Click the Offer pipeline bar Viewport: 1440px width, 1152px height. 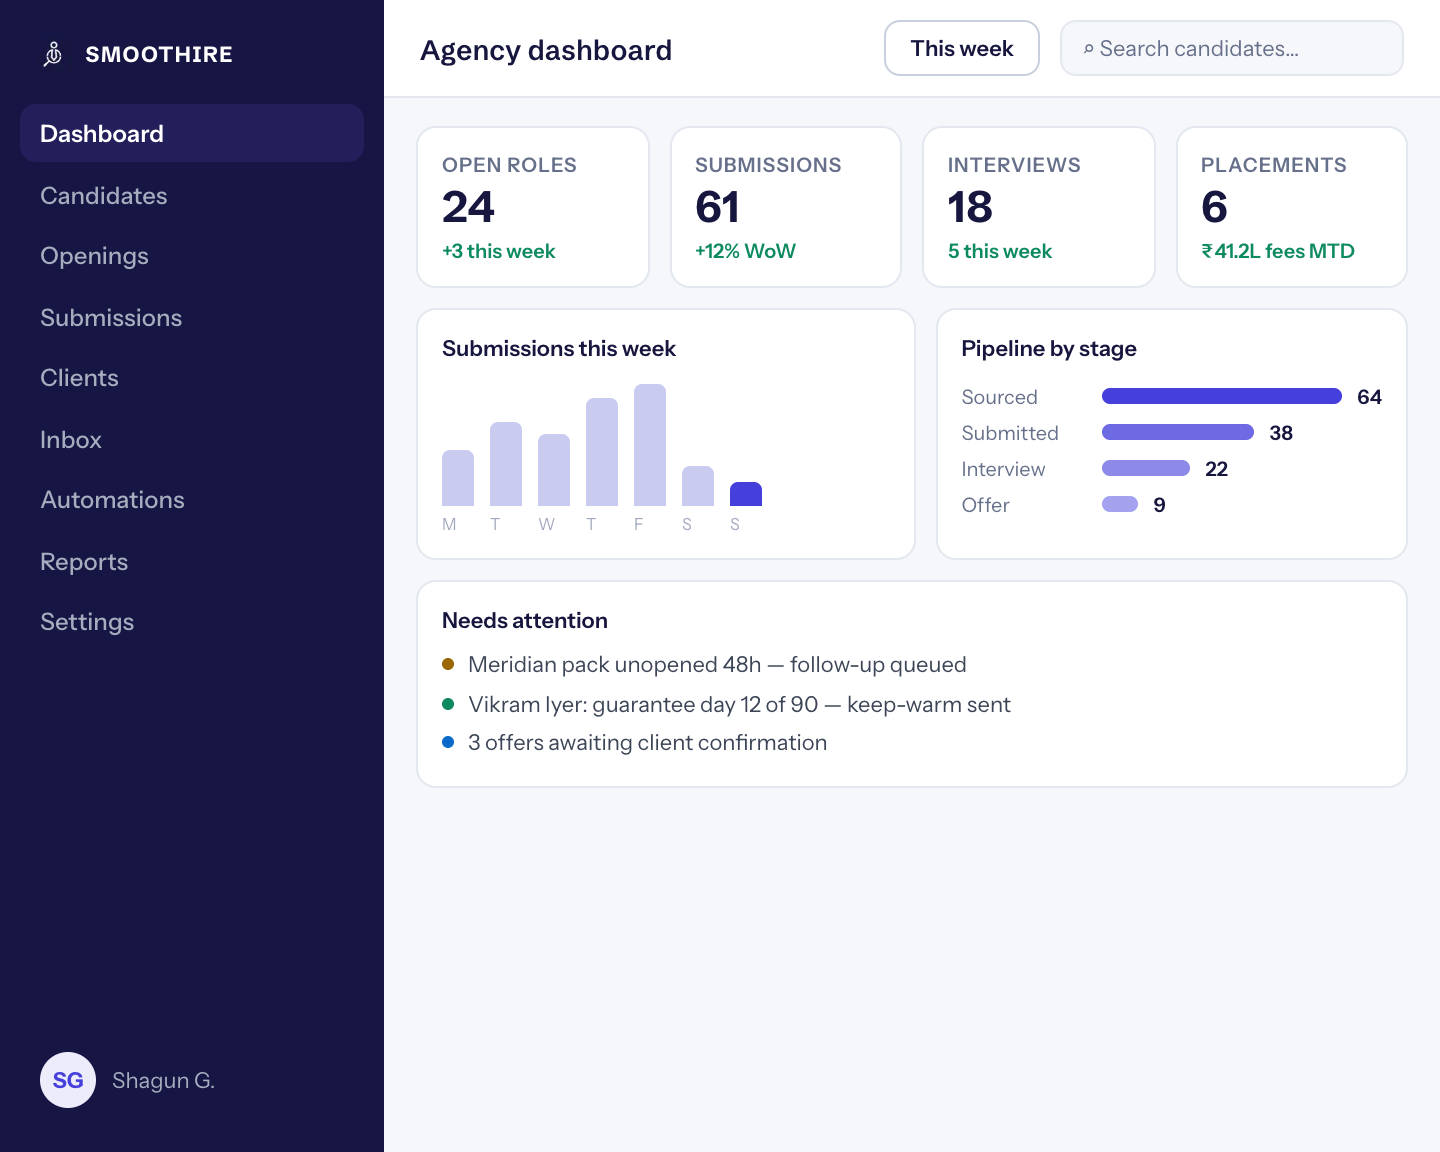click(1120, 504)
